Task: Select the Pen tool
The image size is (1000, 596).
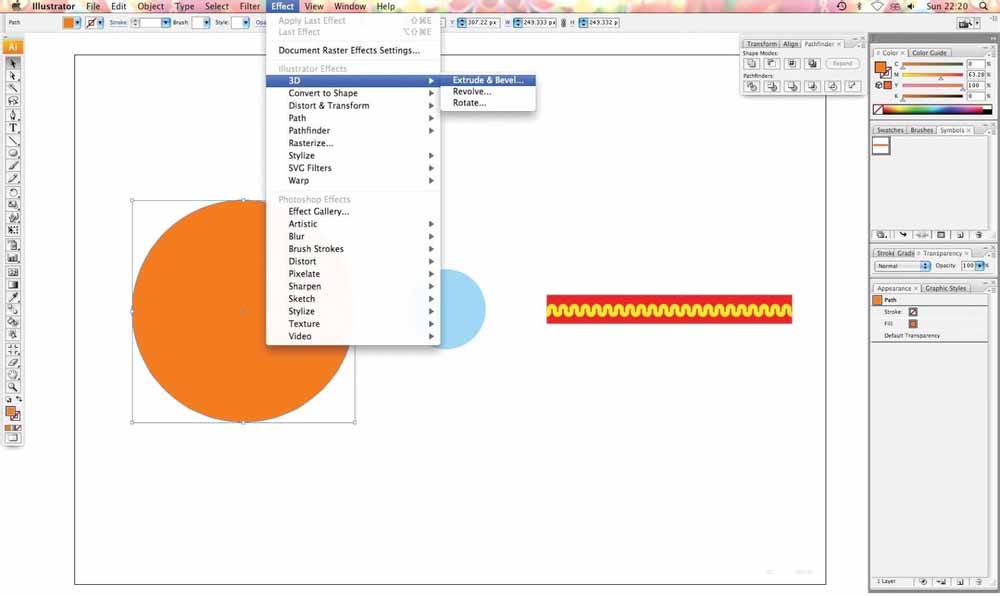Action: 13,115
